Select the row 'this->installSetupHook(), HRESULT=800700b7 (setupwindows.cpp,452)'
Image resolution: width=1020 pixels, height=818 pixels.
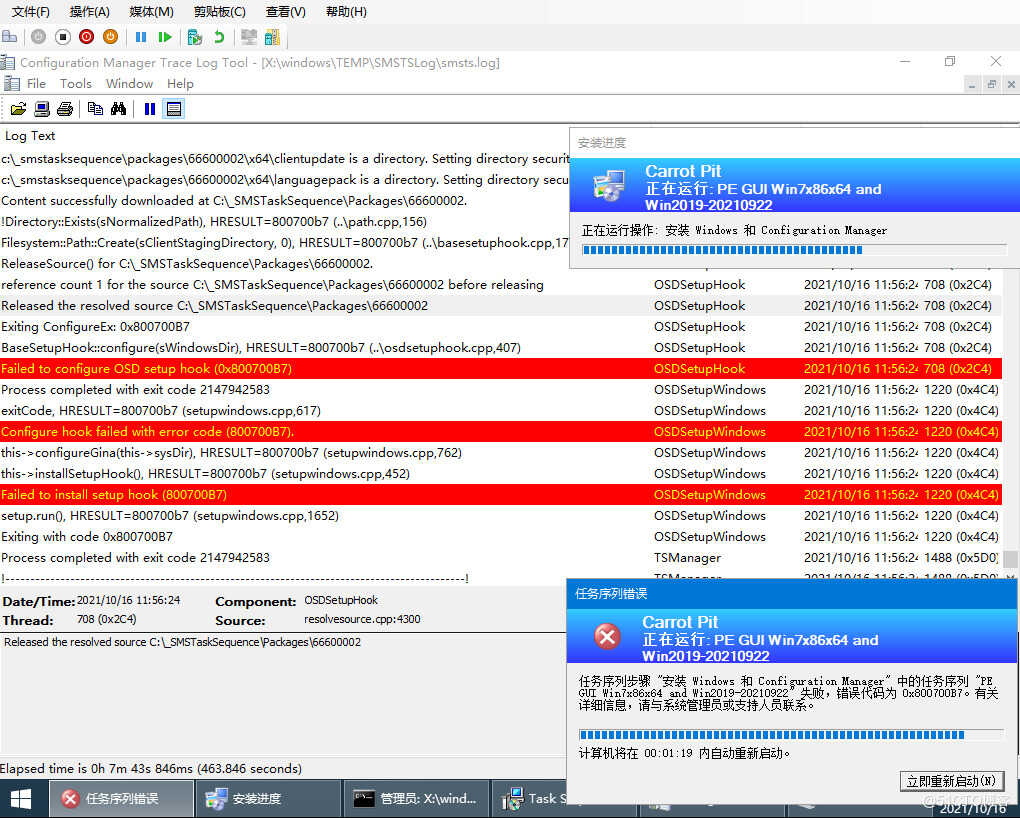click(x=500, y=474)
